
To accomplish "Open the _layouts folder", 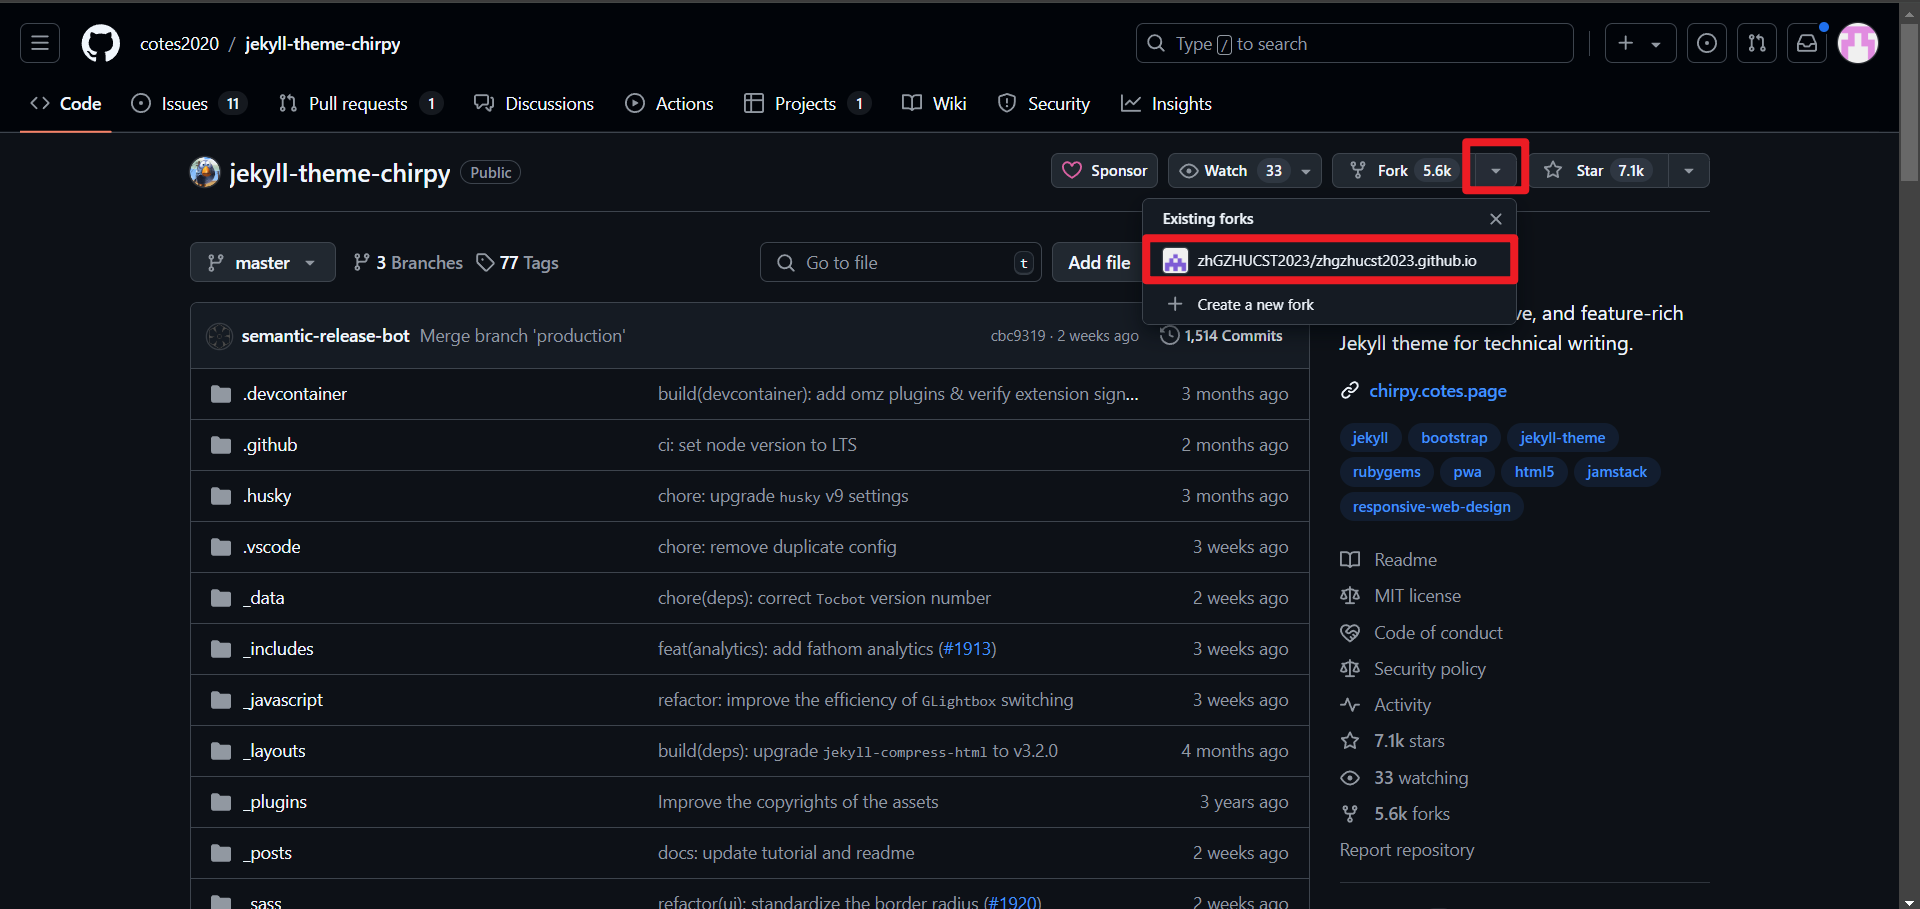I will pos(275,751).
